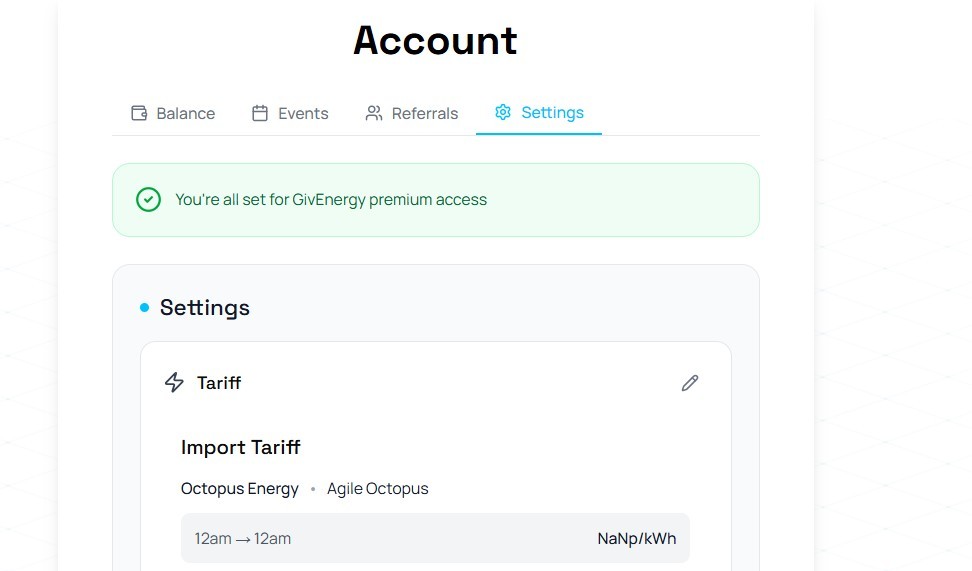
Task: Click the calendar icon beside Events
Action: pyautogui.click(x=260, y=113)
